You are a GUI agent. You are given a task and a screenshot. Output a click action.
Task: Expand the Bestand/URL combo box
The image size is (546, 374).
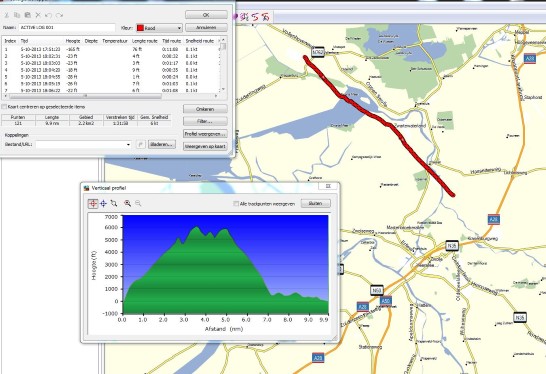click(x=128, y=144)
